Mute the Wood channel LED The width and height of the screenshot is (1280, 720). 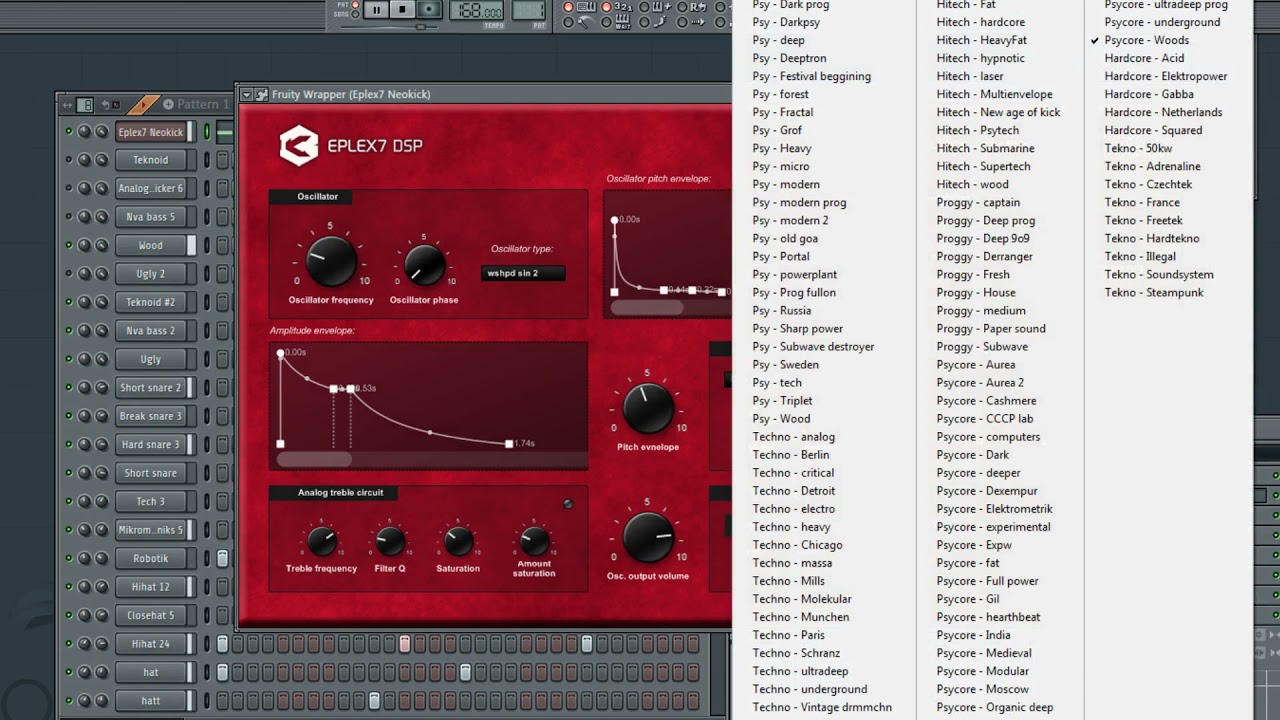point(69,245)
